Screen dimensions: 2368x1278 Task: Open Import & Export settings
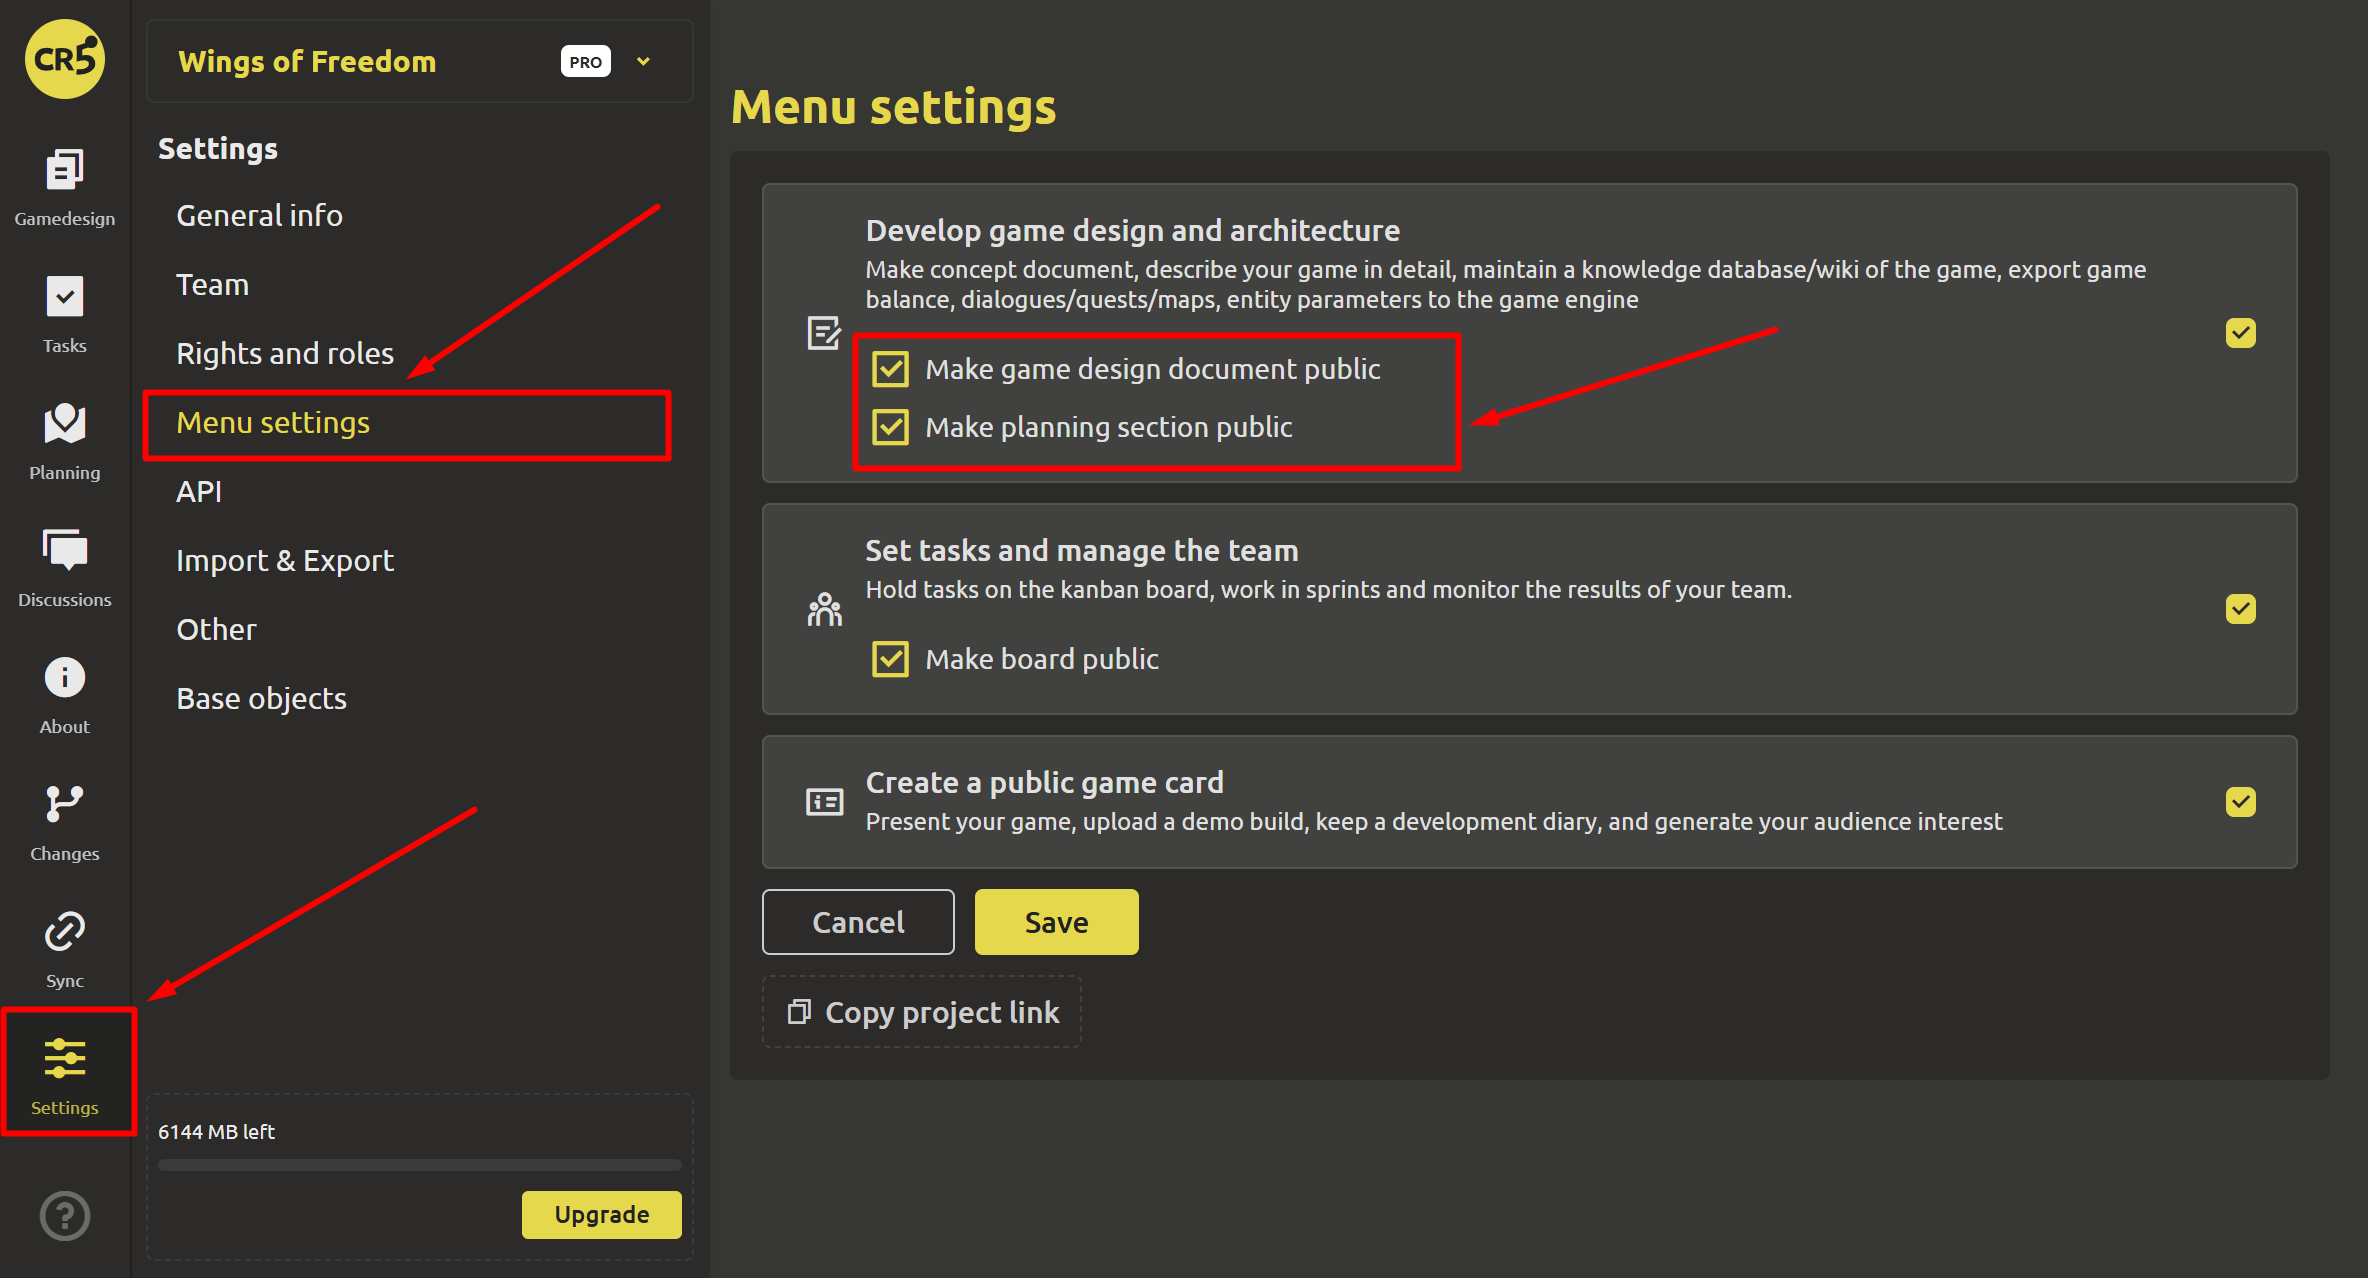[x=285, y=560]
